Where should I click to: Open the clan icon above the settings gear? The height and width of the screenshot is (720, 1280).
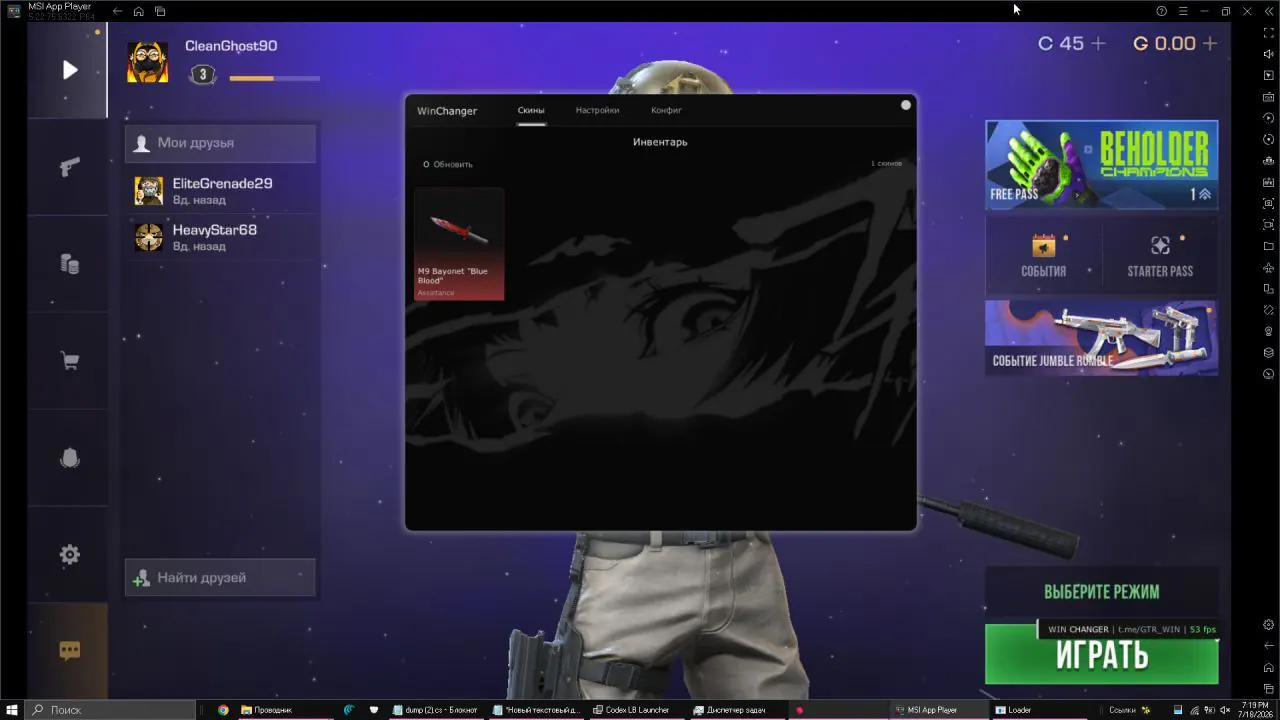69,458
